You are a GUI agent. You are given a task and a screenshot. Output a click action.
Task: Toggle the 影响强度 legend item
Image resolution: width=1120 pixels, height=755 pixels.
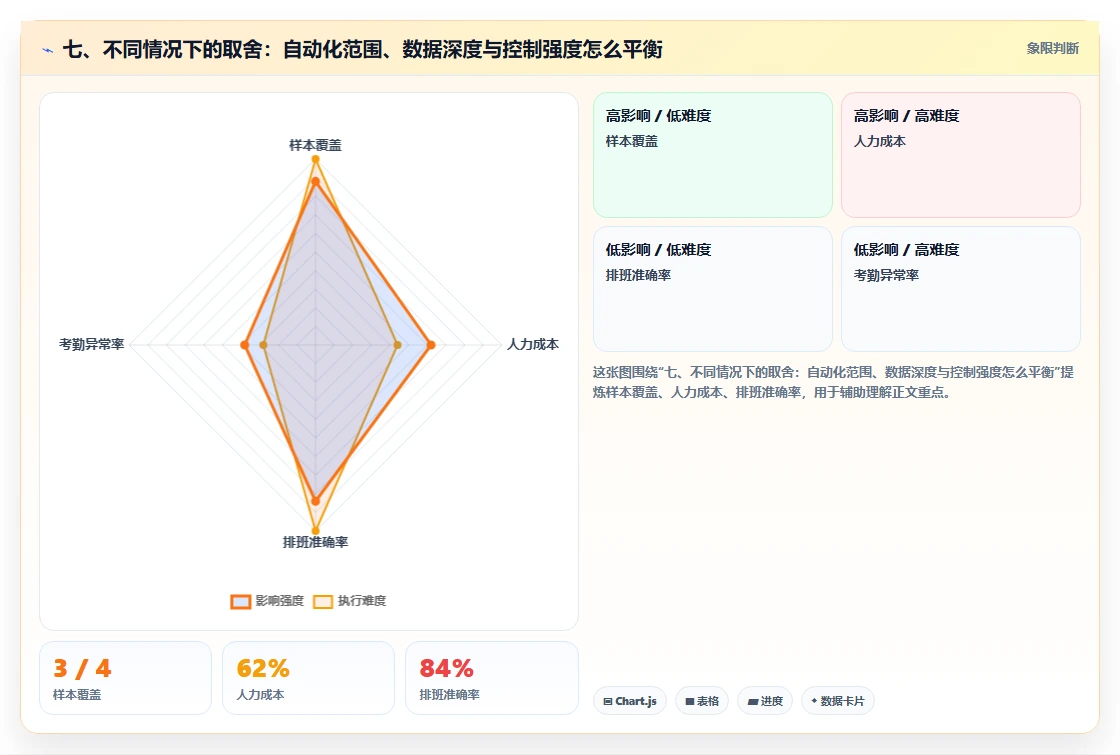[267, 601]
